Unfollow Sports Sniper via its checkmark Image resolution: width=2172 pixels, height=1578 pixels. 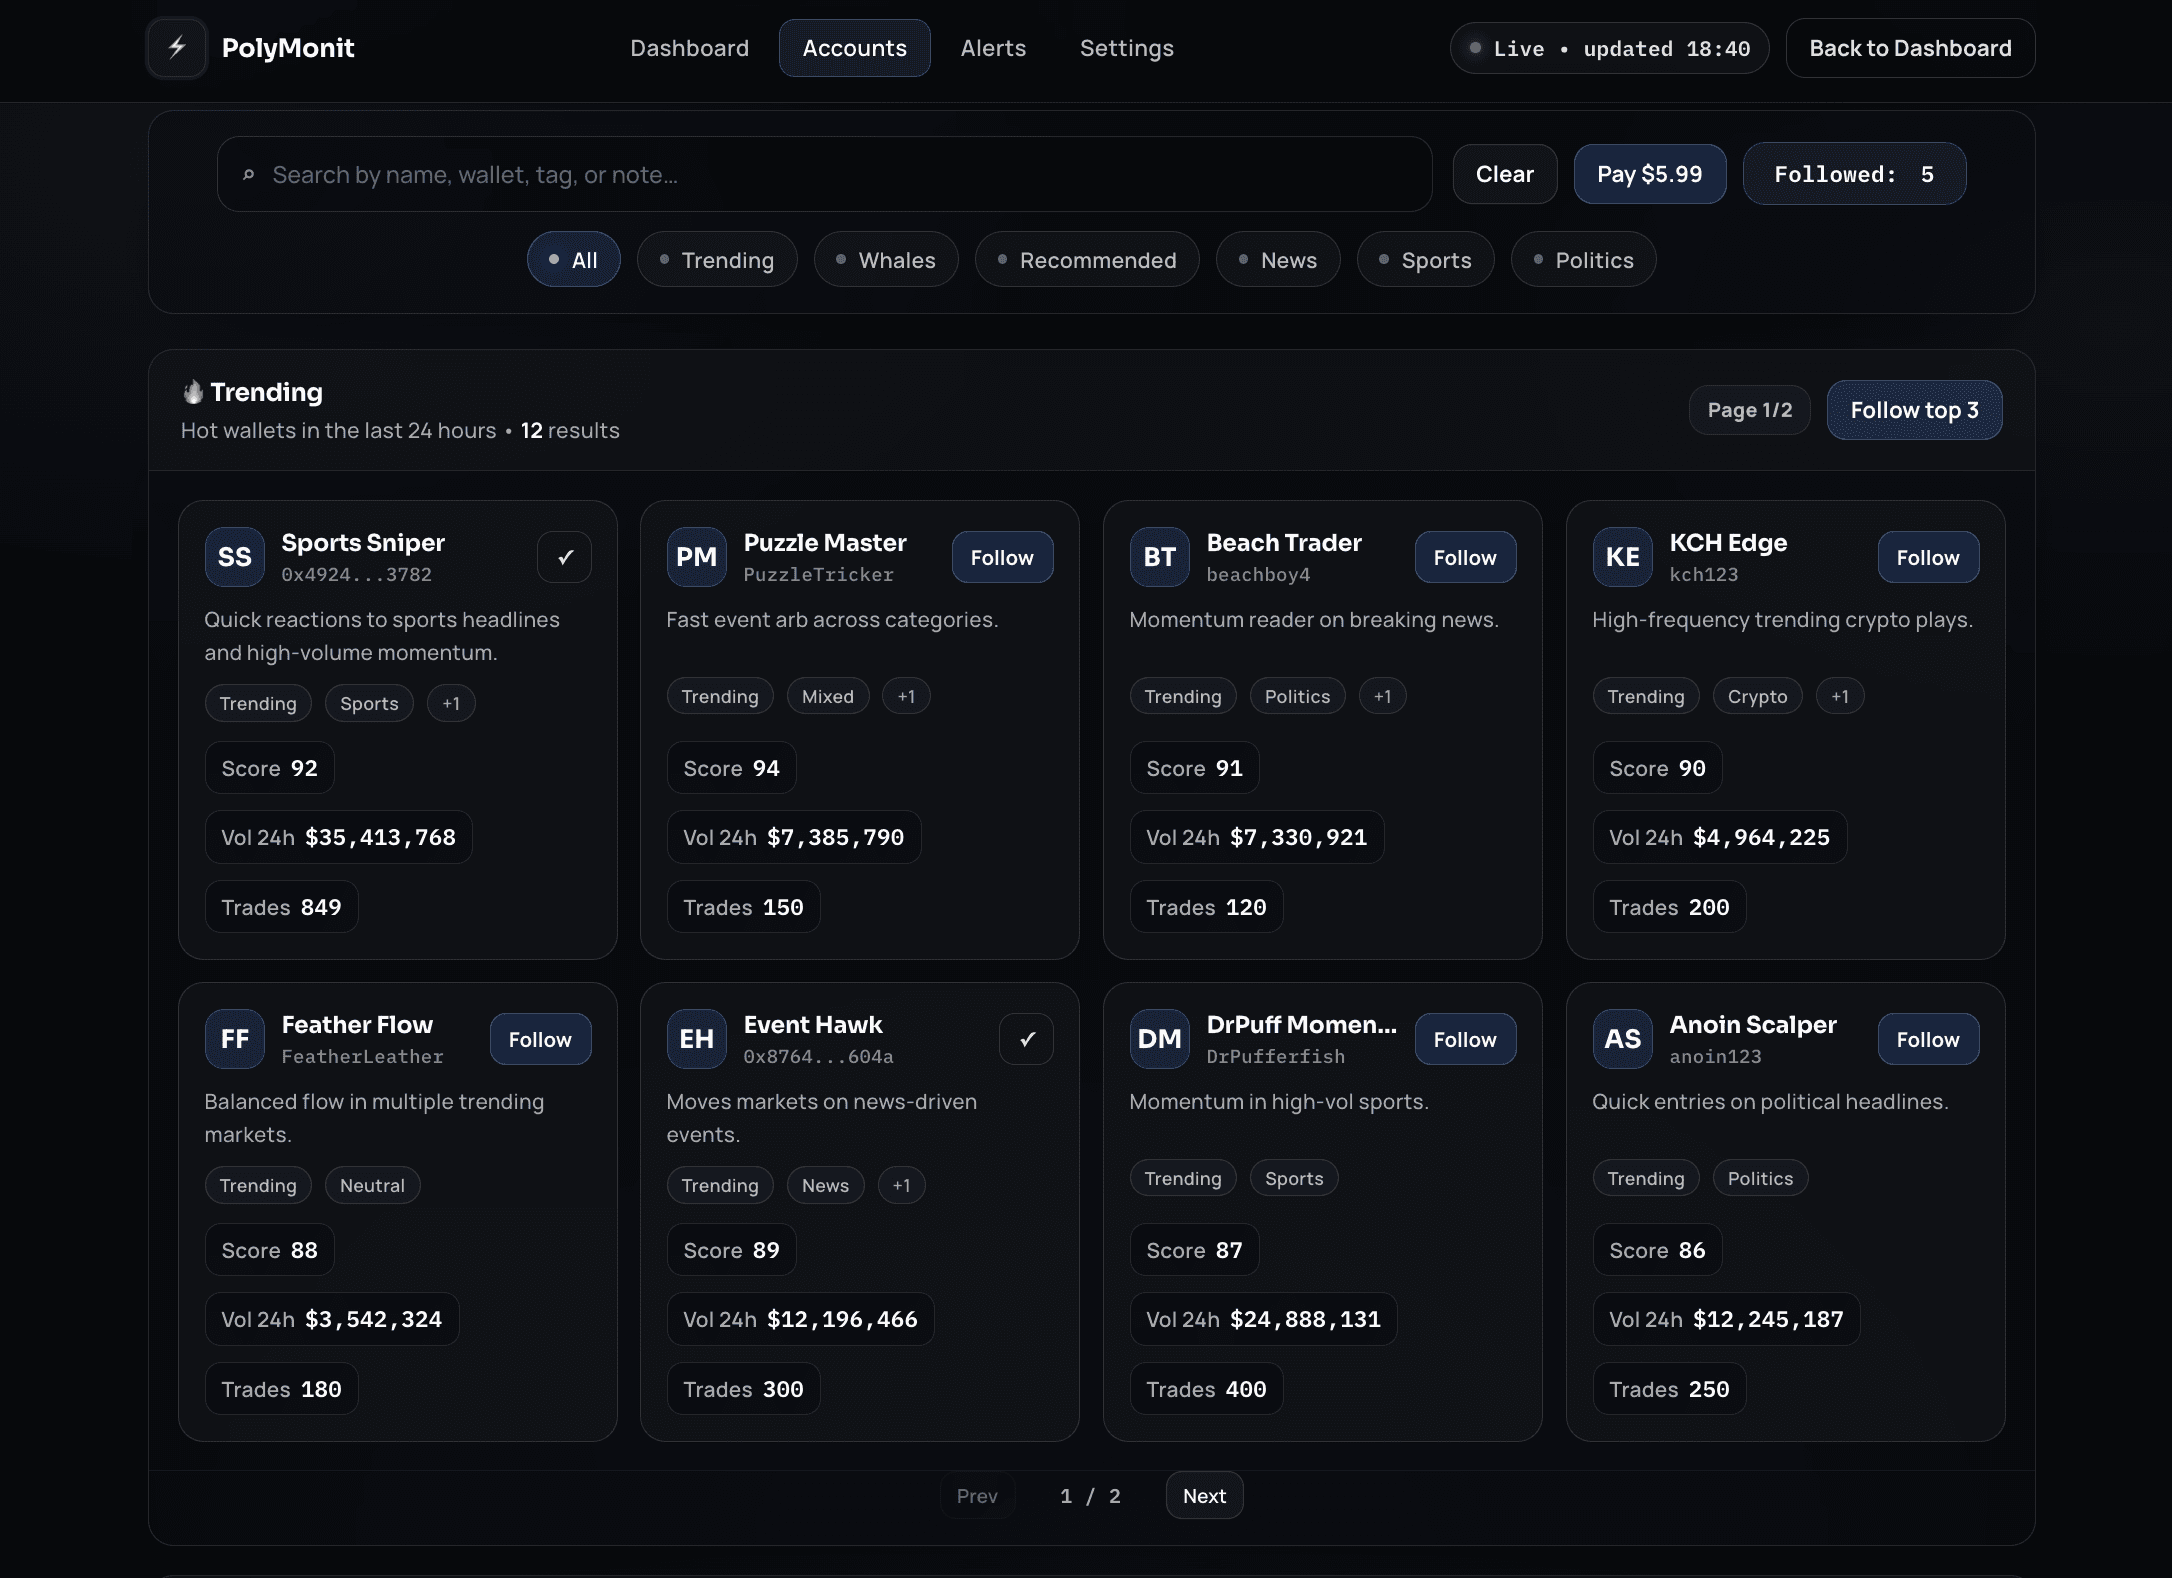[x=564, y=557]
